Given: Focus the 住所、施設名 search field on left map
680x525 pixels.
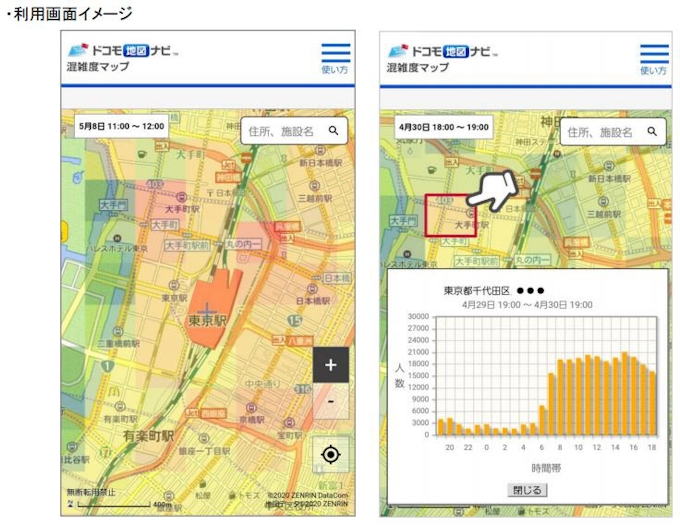Looking at the screenshot, I should click(284, 131).
